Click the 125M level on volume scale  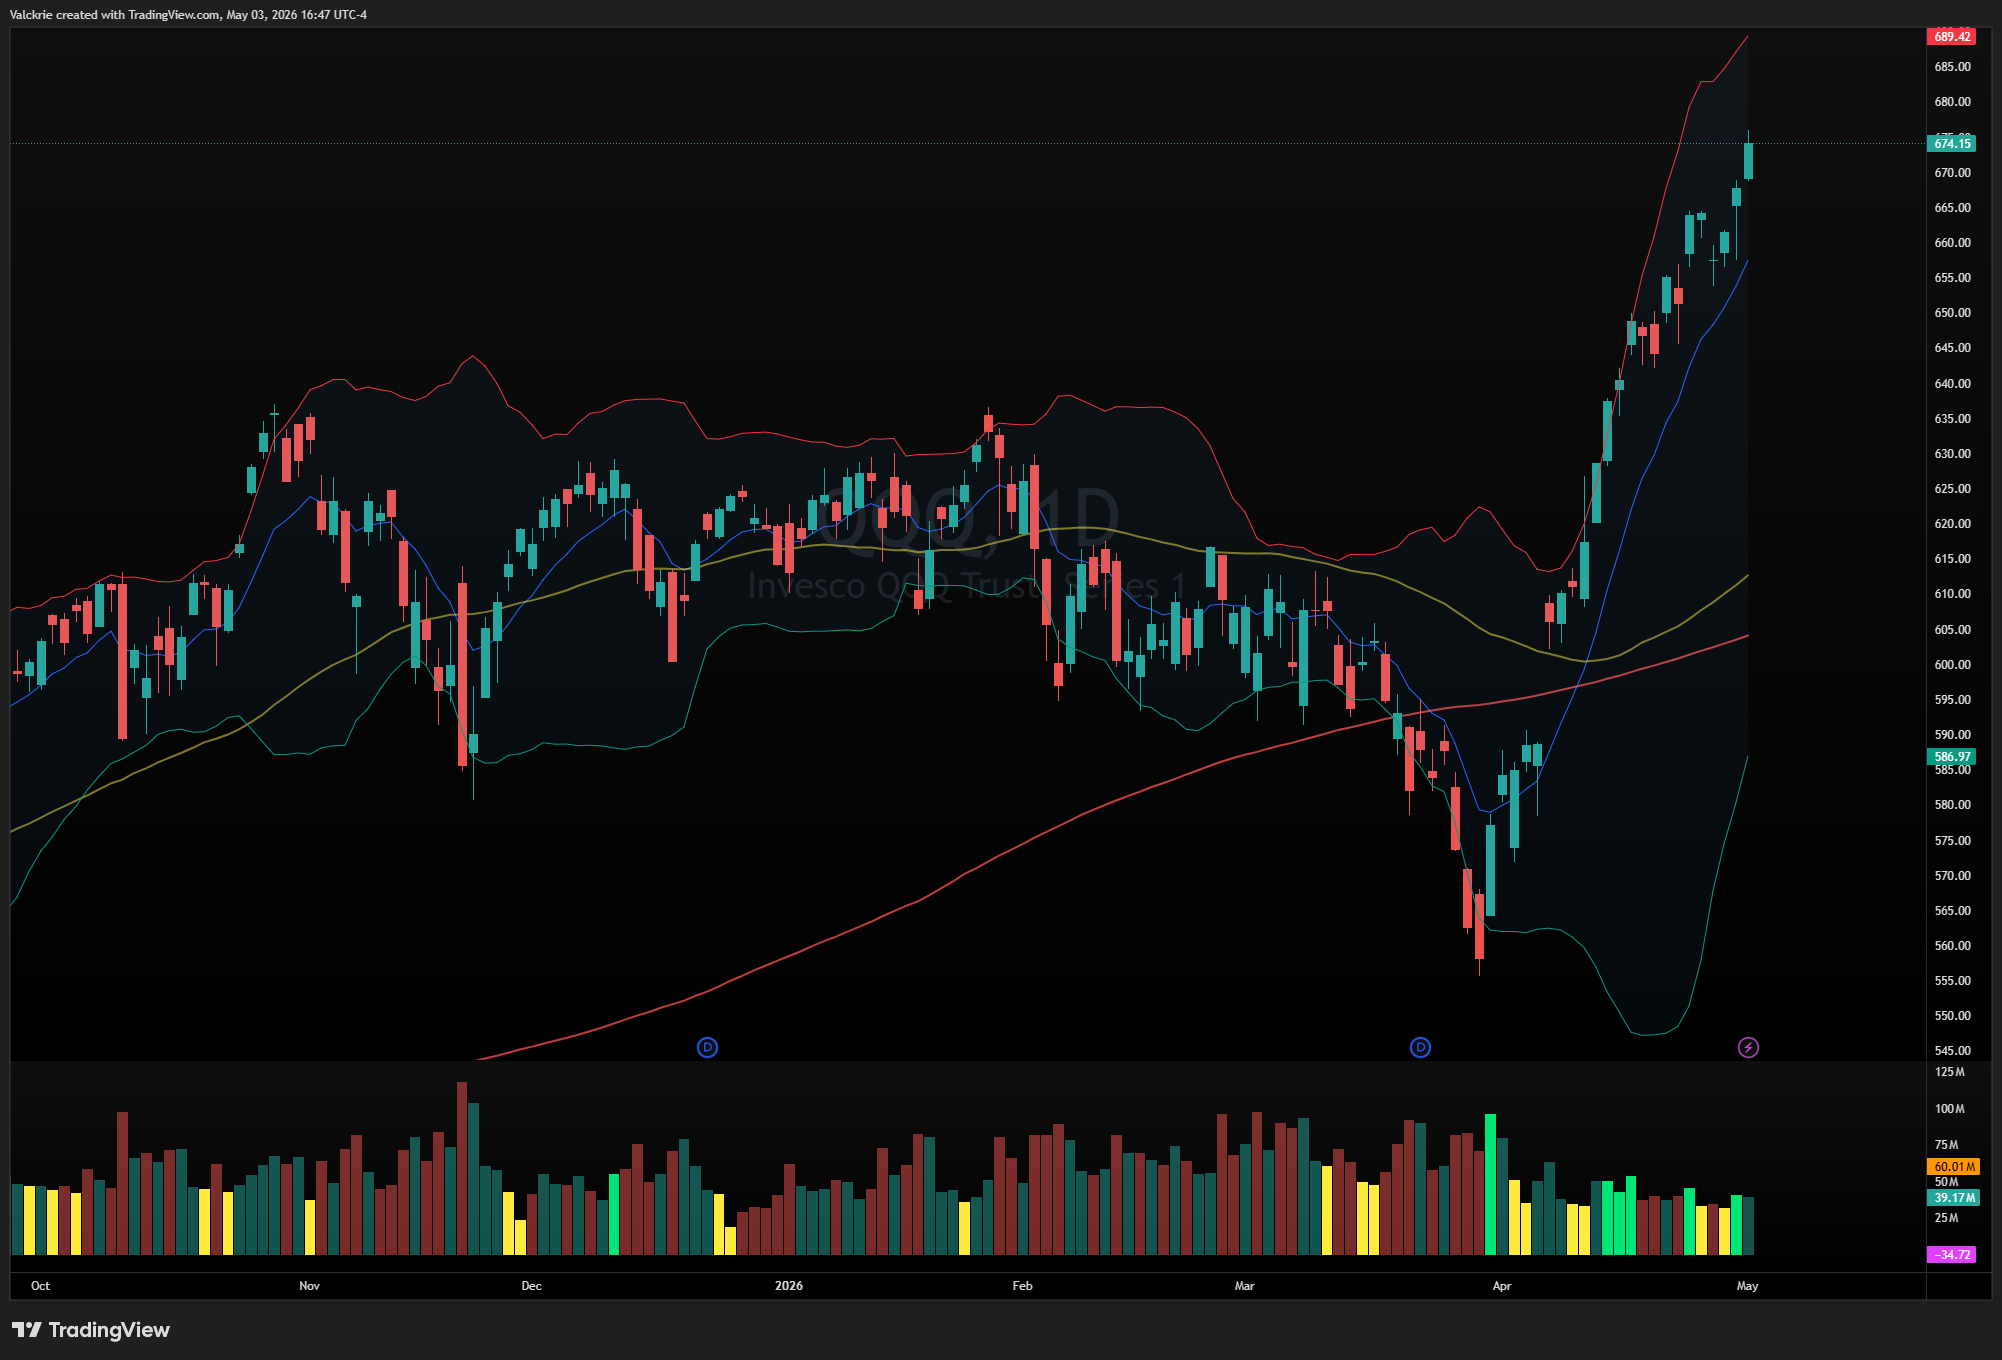click(x=1949, y=1072)
